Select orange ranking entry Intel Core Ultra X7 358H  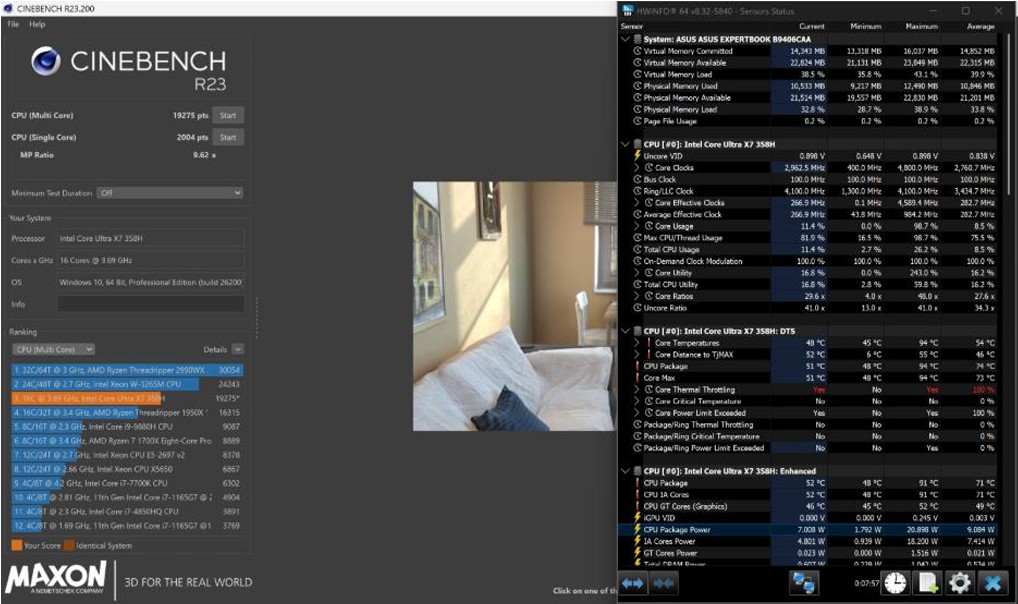[127, 398]
